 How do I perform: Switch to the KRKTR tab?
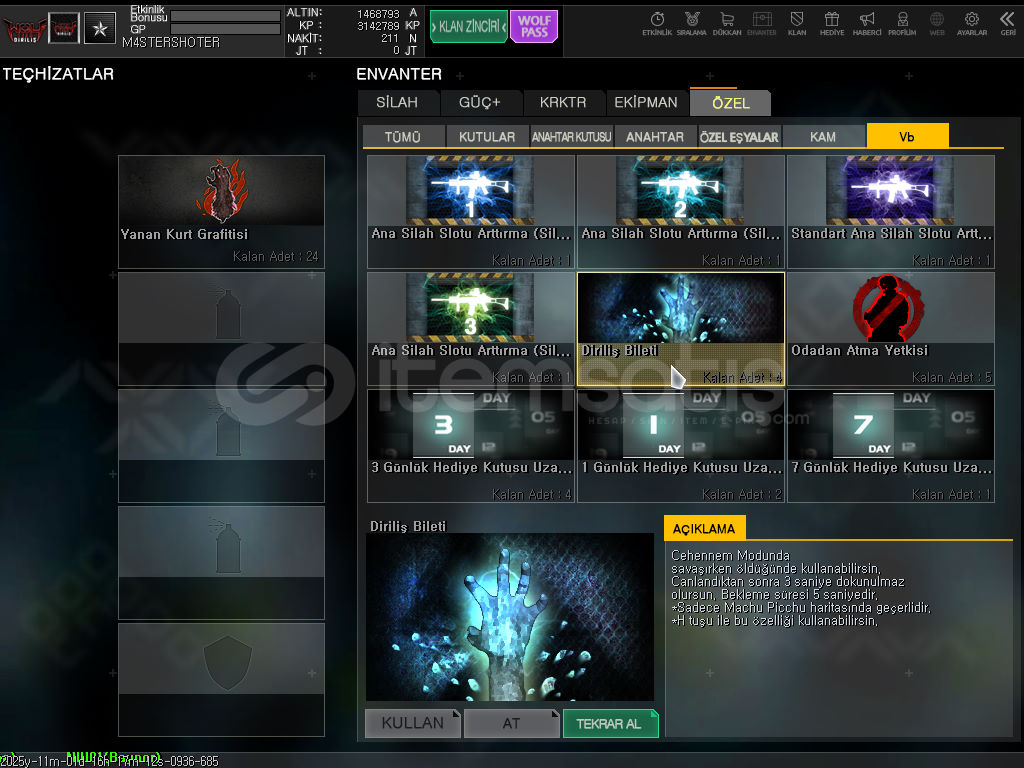coord(563,103)
